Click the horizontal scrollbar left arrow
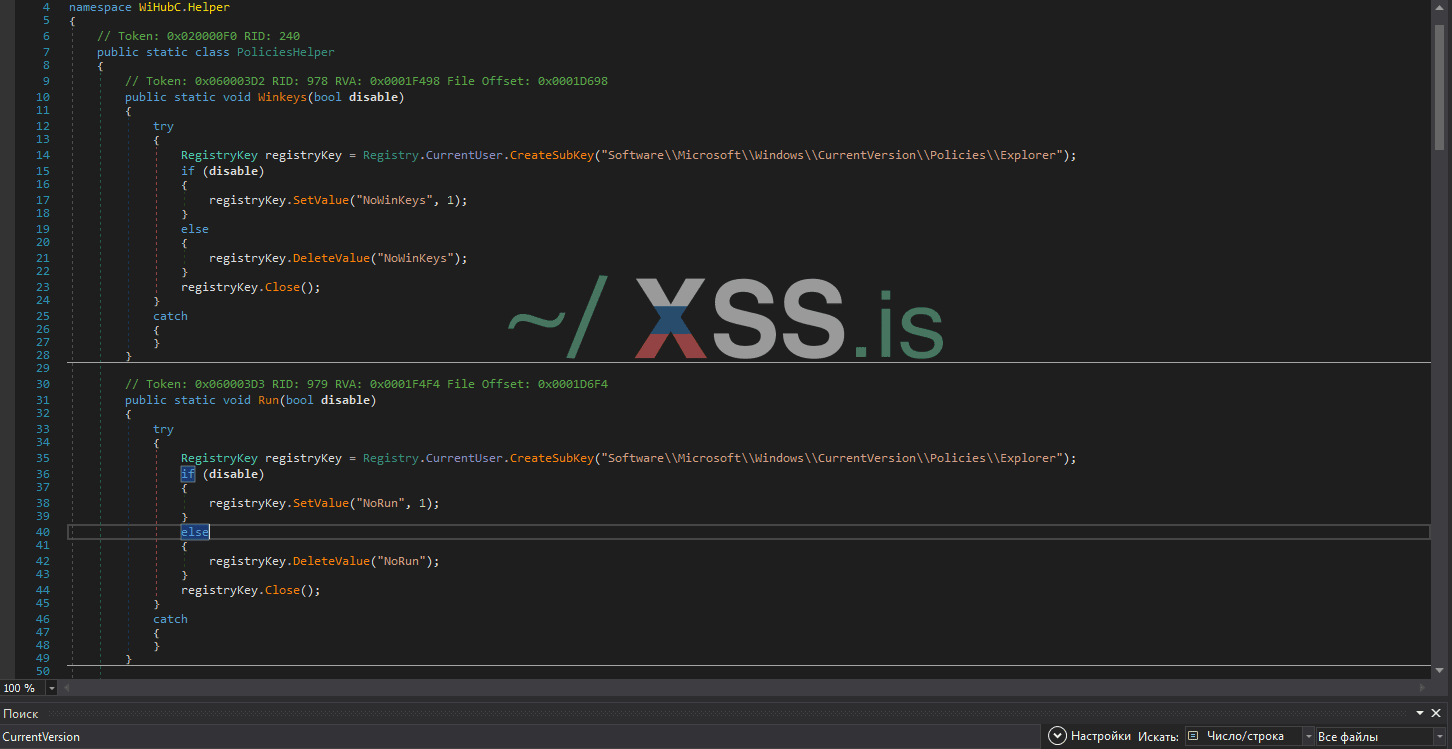The image size is (1452, 749). point(68,688)
